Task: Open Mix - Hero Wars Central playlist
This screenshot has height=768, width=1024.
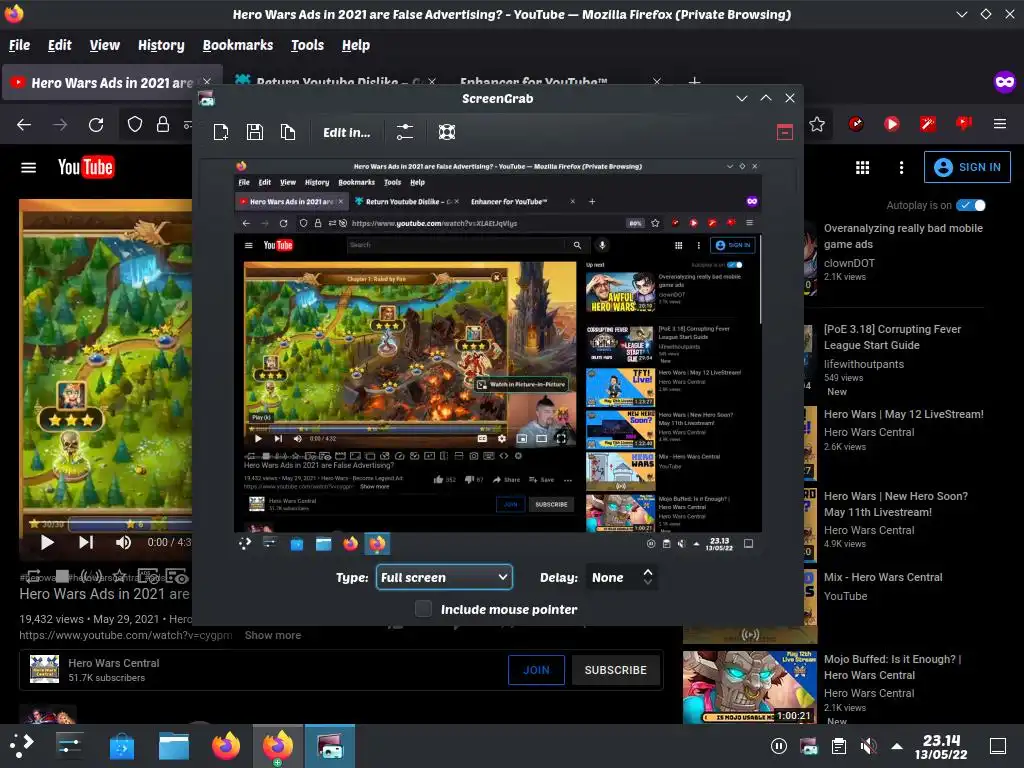Action: [883, 577]
